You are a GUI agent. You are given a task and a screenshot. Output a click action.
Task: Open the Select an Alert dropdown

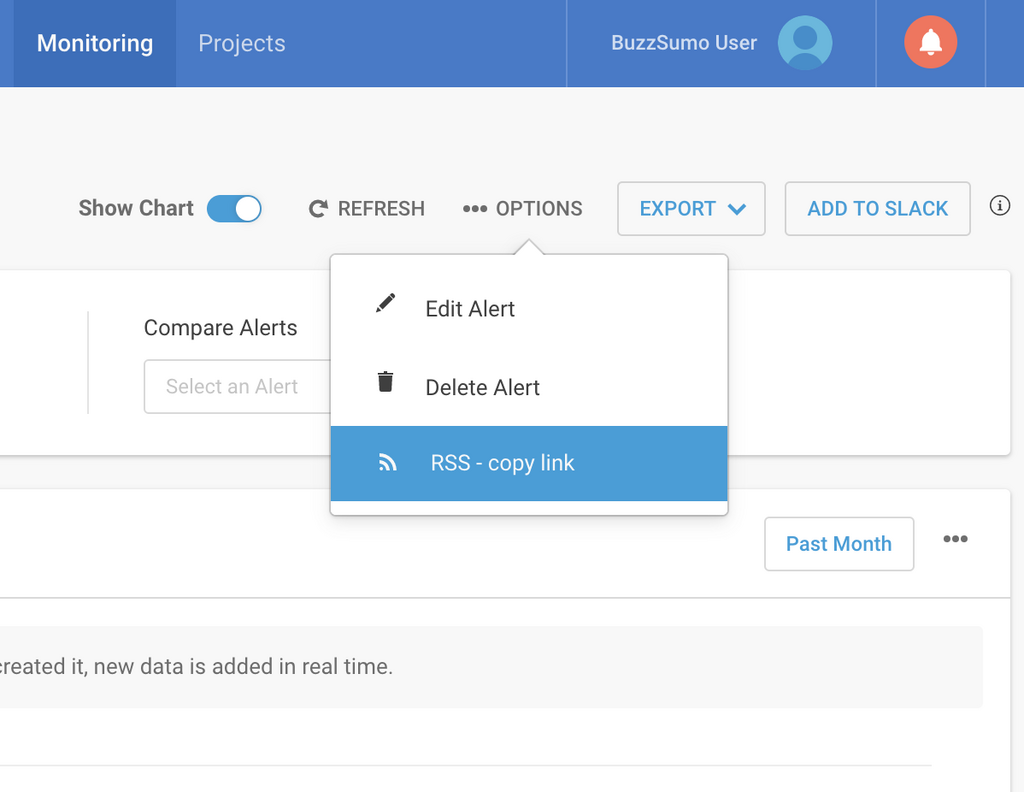coord(237,386)
